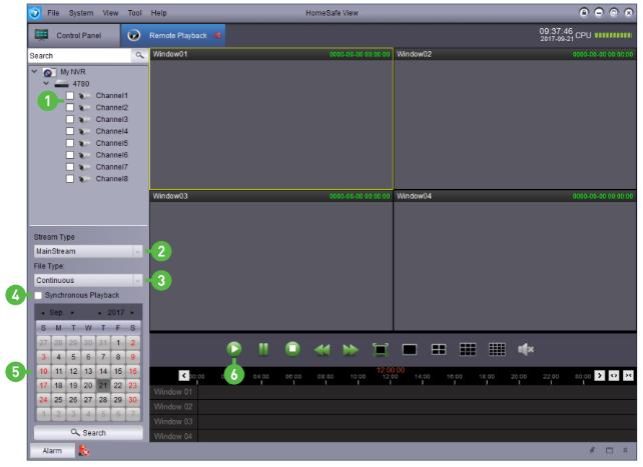Click the fast forward icon
This screenshot has height=467, width=643.
[x=351, y=350]
